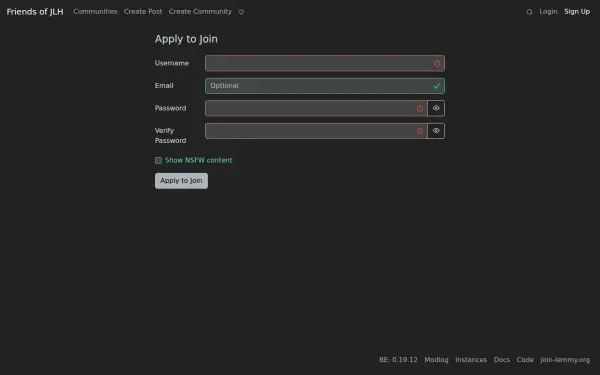Click the Password field warning icon
Screen dimensions: 600x375
click(x=420, y=108)
